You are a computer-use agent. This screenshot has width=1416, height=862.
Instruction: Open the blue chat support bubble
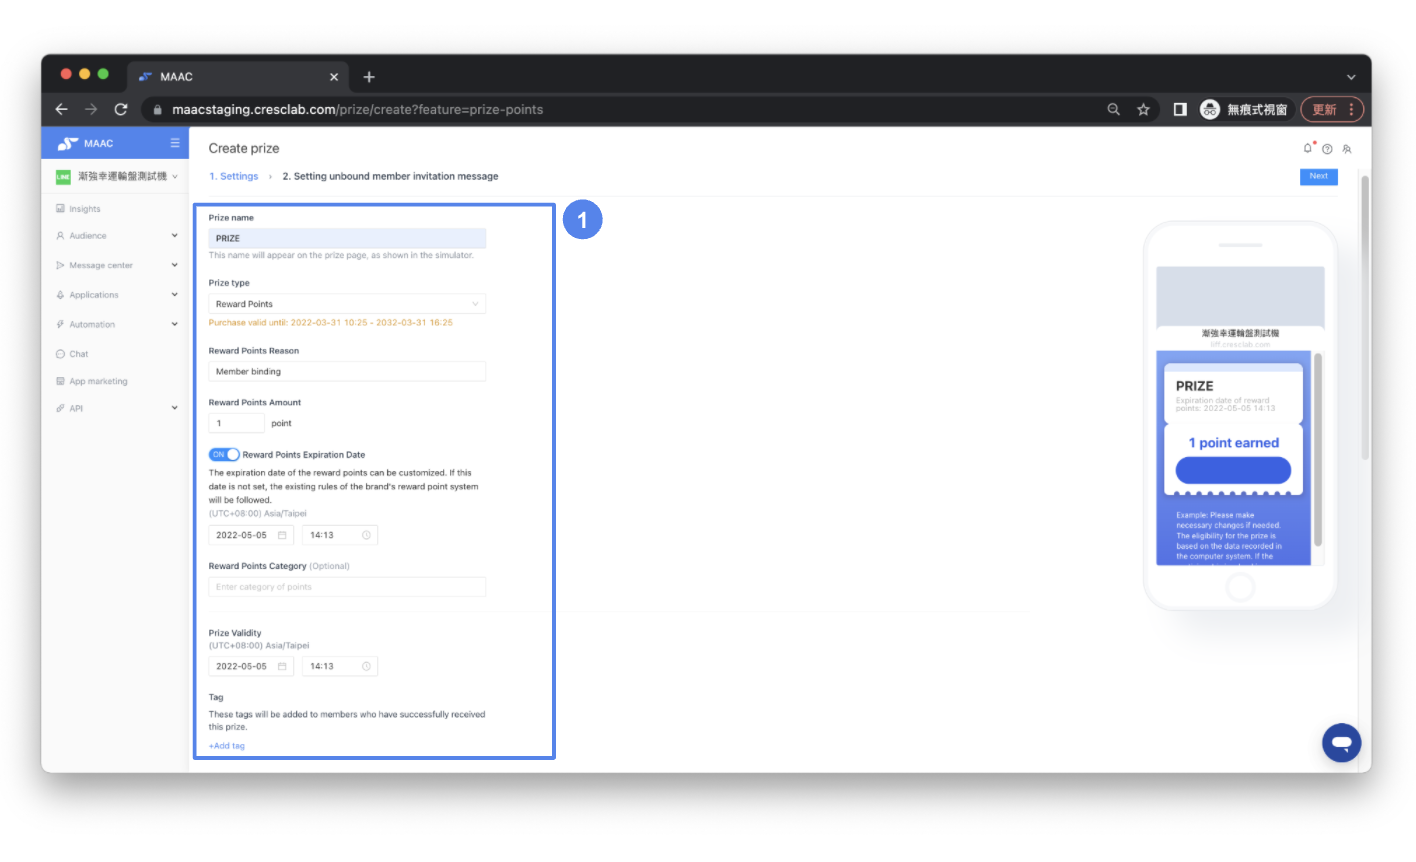click(1341, 743)
